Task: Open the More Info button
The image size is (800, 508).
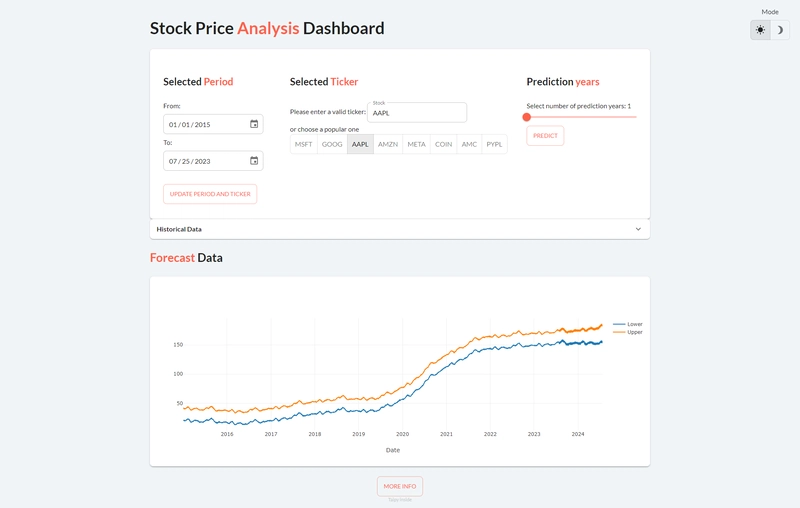Action: (x=400, y=486)
